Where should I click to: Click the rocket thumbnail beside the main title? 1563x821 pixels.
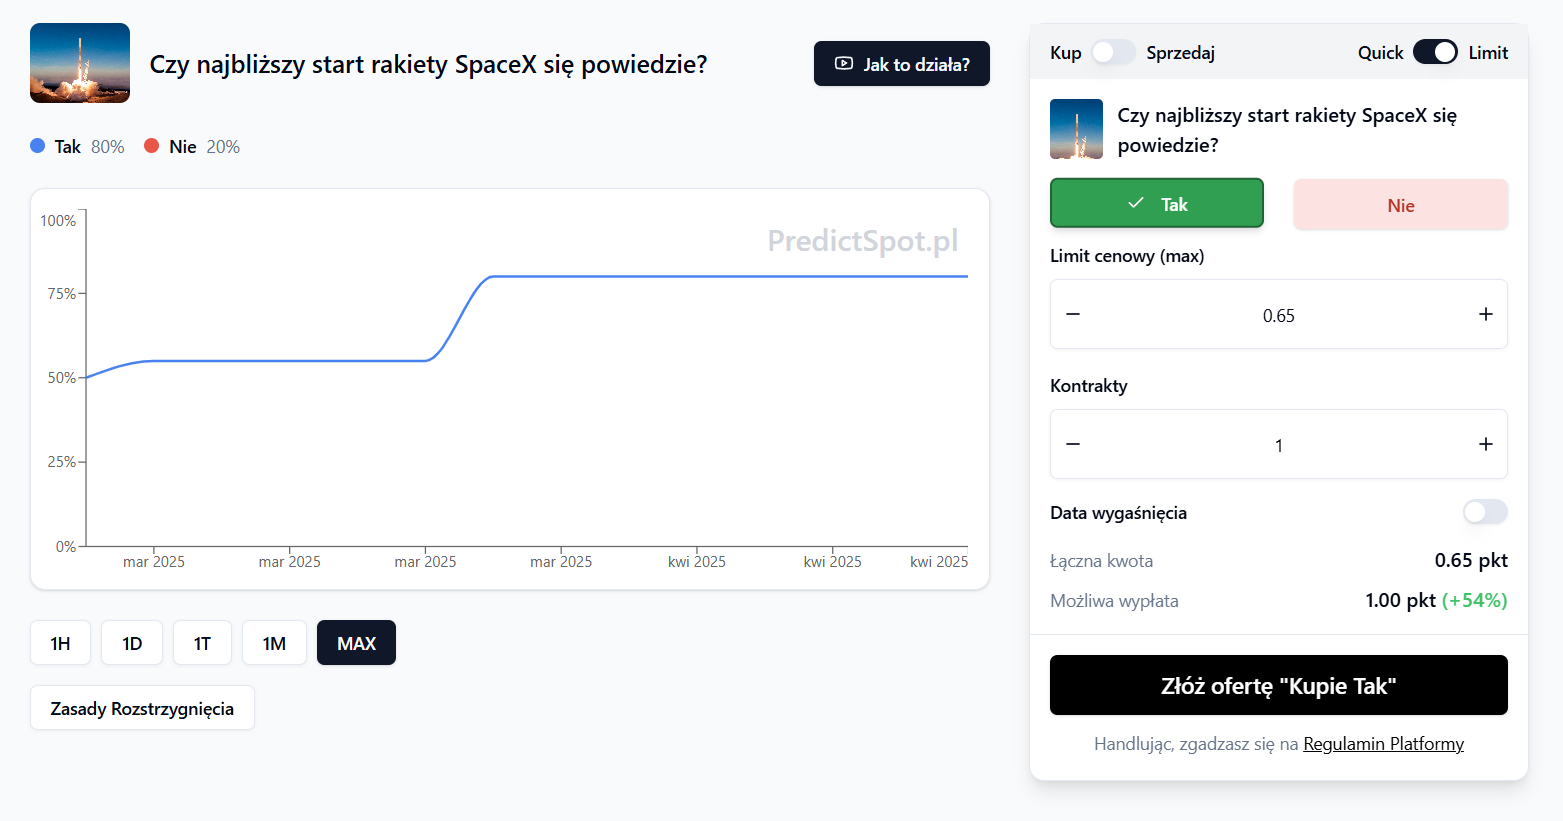(x=80, y=63)
